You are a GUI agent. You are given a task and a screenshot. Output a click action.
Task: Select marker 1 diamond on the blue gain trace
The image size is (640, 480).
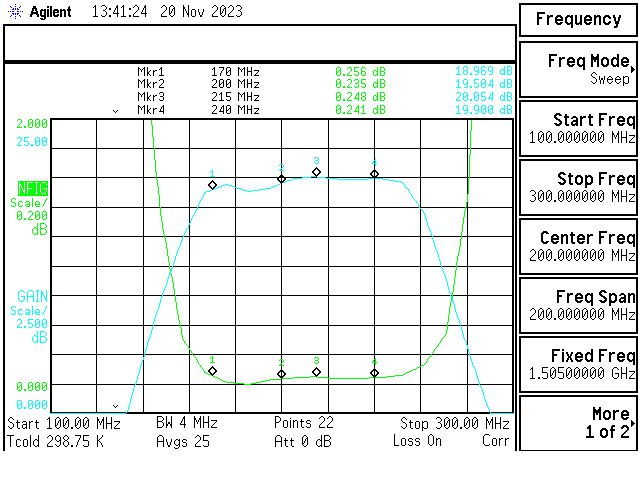(x=212, y=185)
